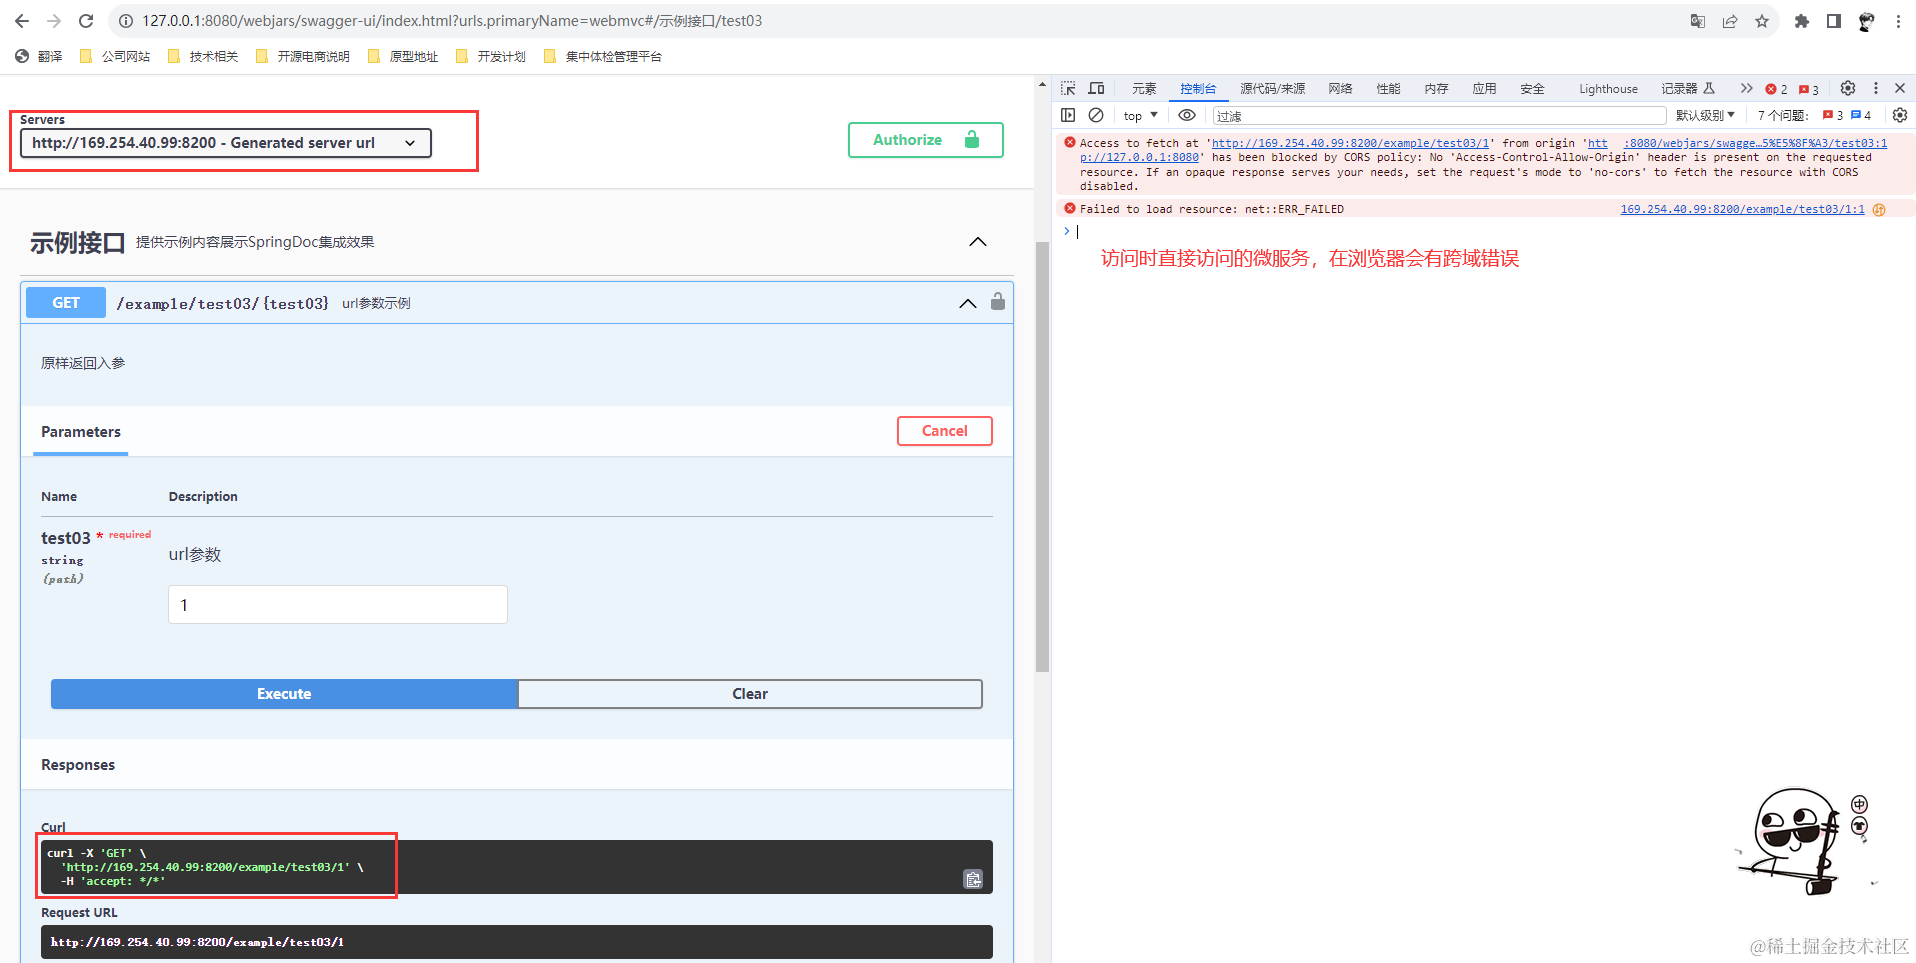Go forward in browser history

point(54,21)
